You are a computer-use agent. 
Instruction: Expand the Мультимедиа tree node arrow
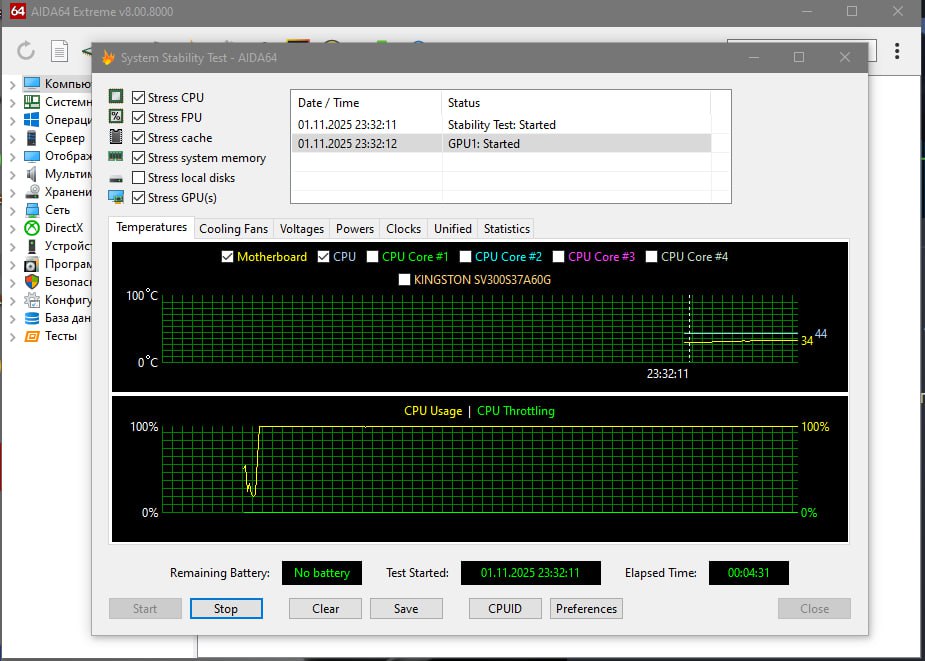click(x=12, y=174)
